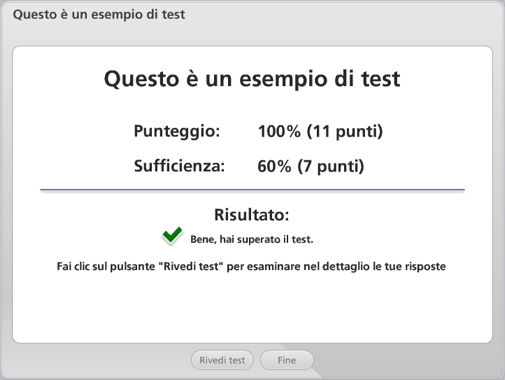Click the (7 punti) threshold points text
This screenshot has height=380, width=505.
[x=331, y=166]
